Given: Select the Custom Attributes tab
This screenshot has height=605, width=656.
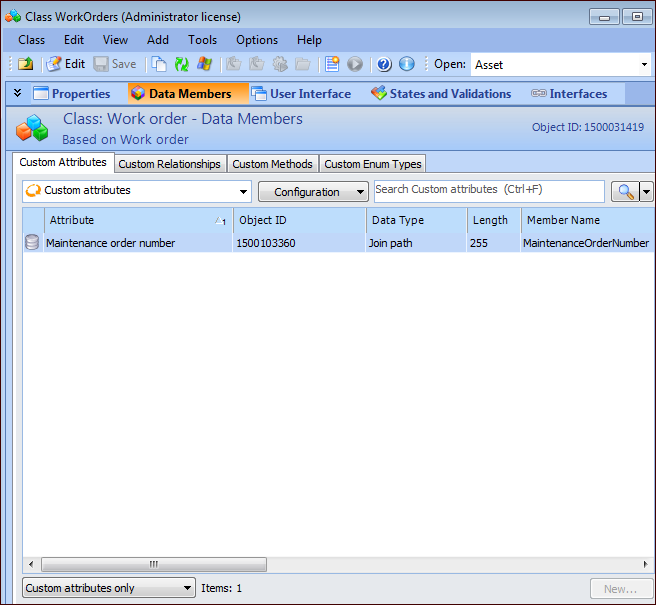Looking at the screenshot, I should point(63,162).
